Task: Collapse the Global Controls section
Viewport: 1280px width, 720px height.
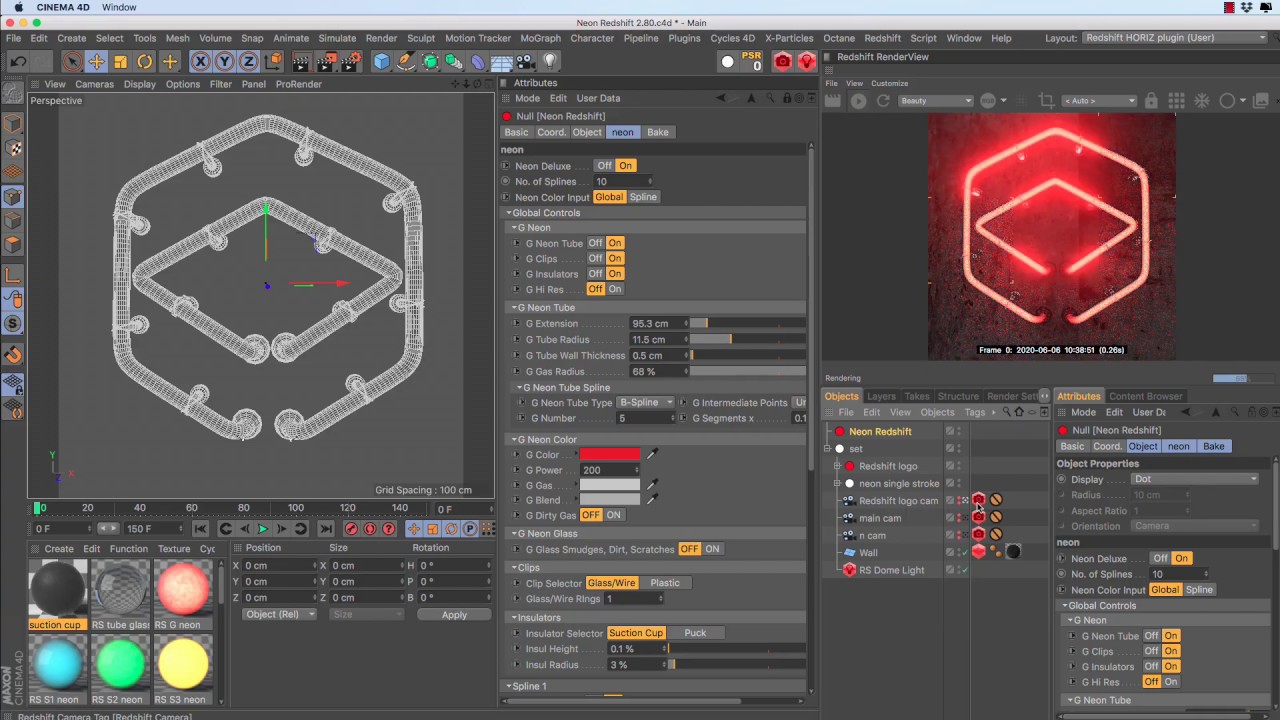Action: click(x=509, y=213)
